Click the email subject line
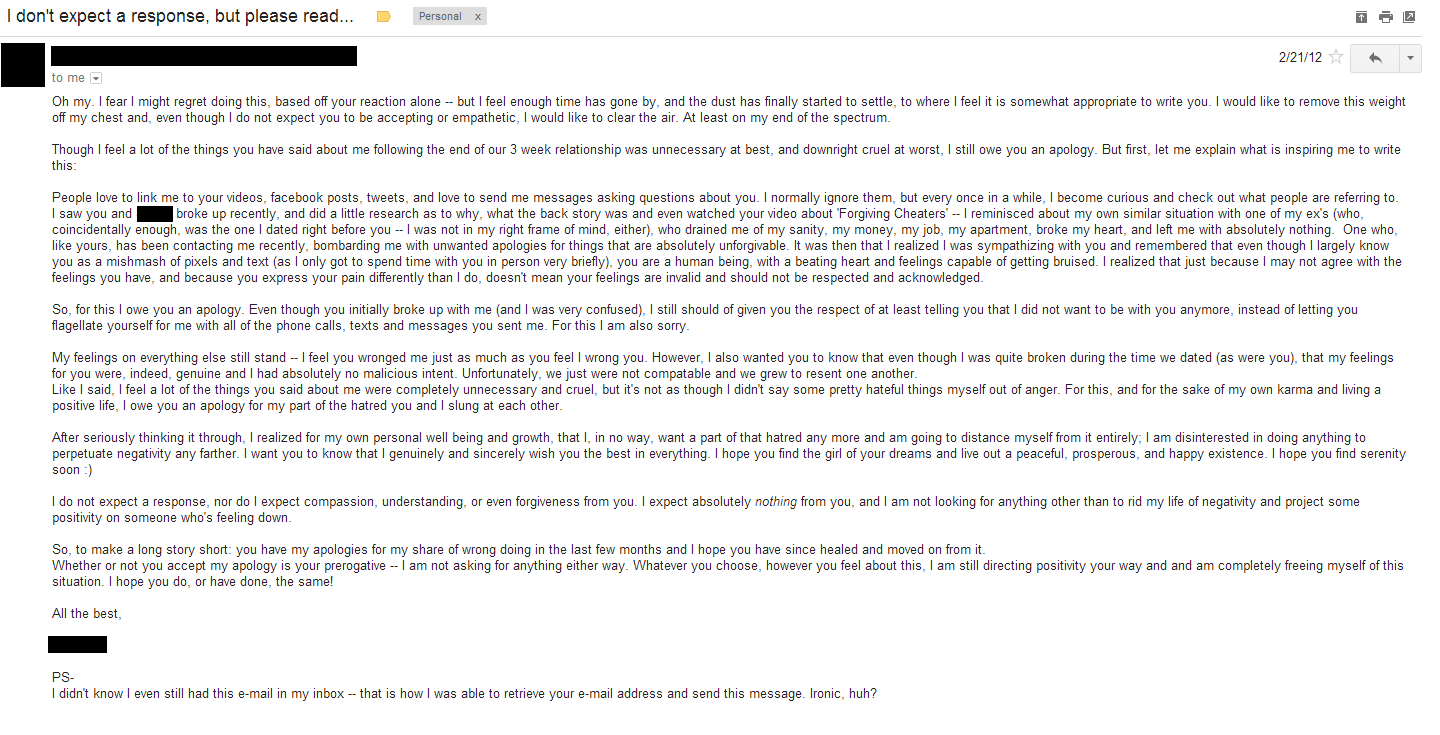1440x735 pixels. click(180, 17)
